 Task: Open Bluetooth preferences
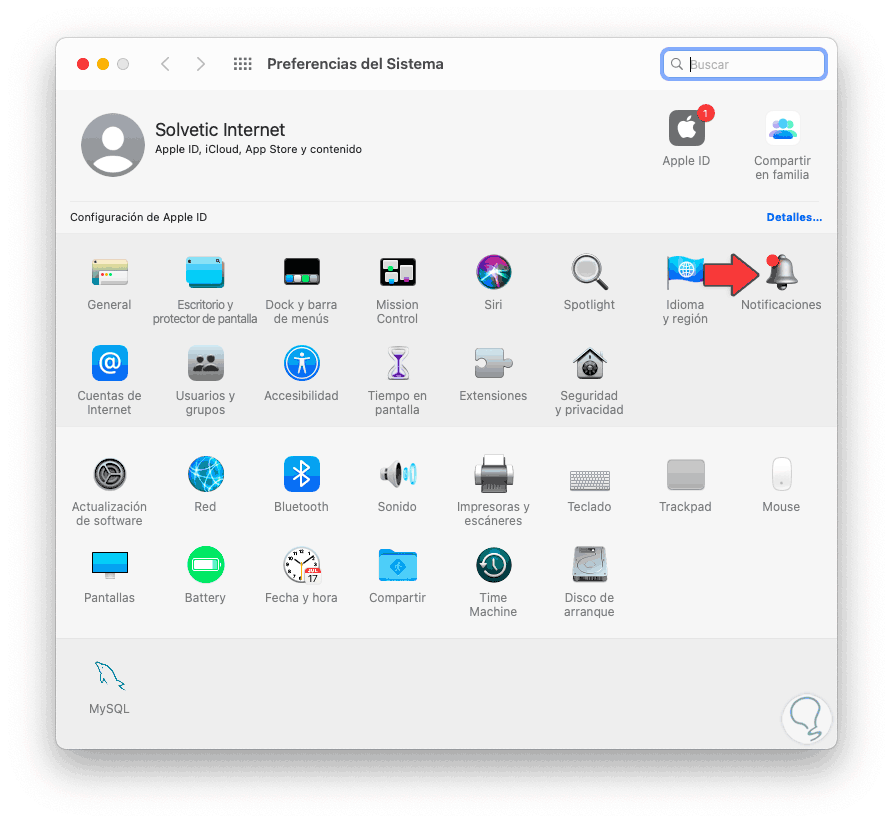point(301,474)
